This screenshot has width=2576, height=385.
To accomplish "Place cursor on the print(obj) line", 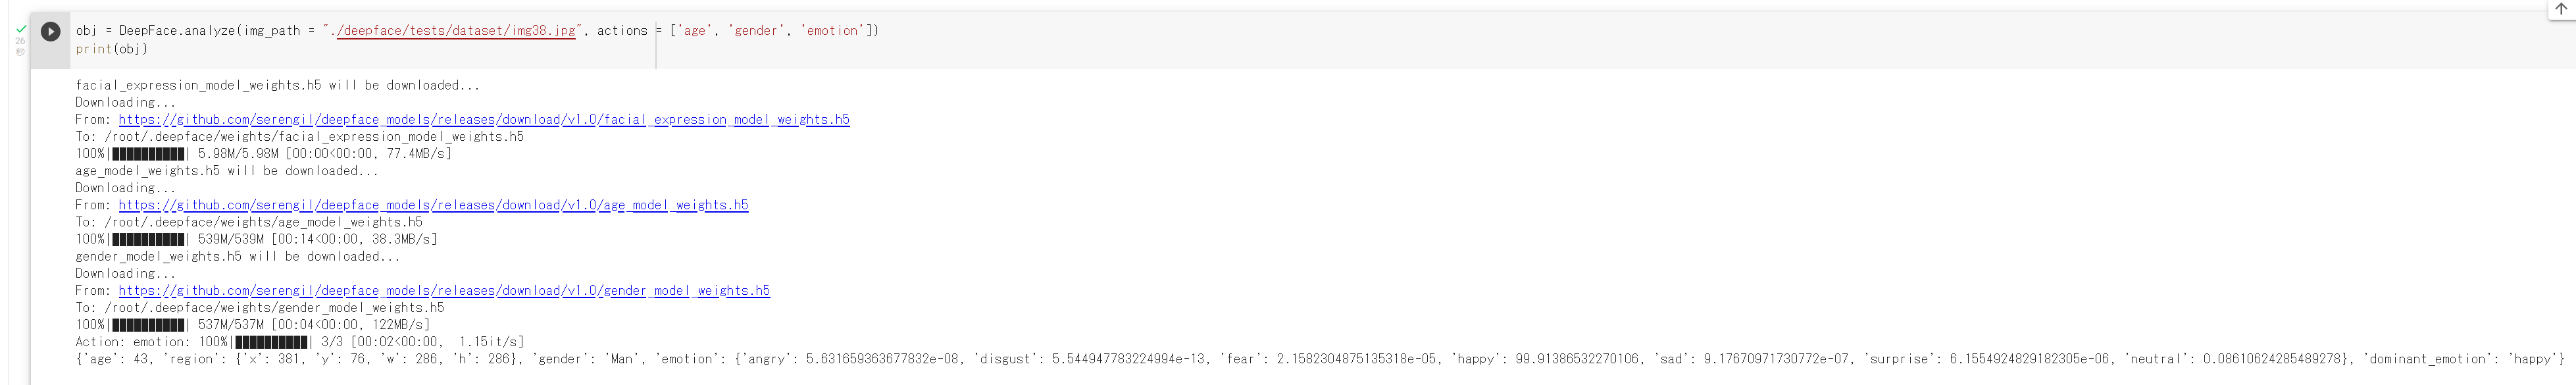I will [111, 49].
